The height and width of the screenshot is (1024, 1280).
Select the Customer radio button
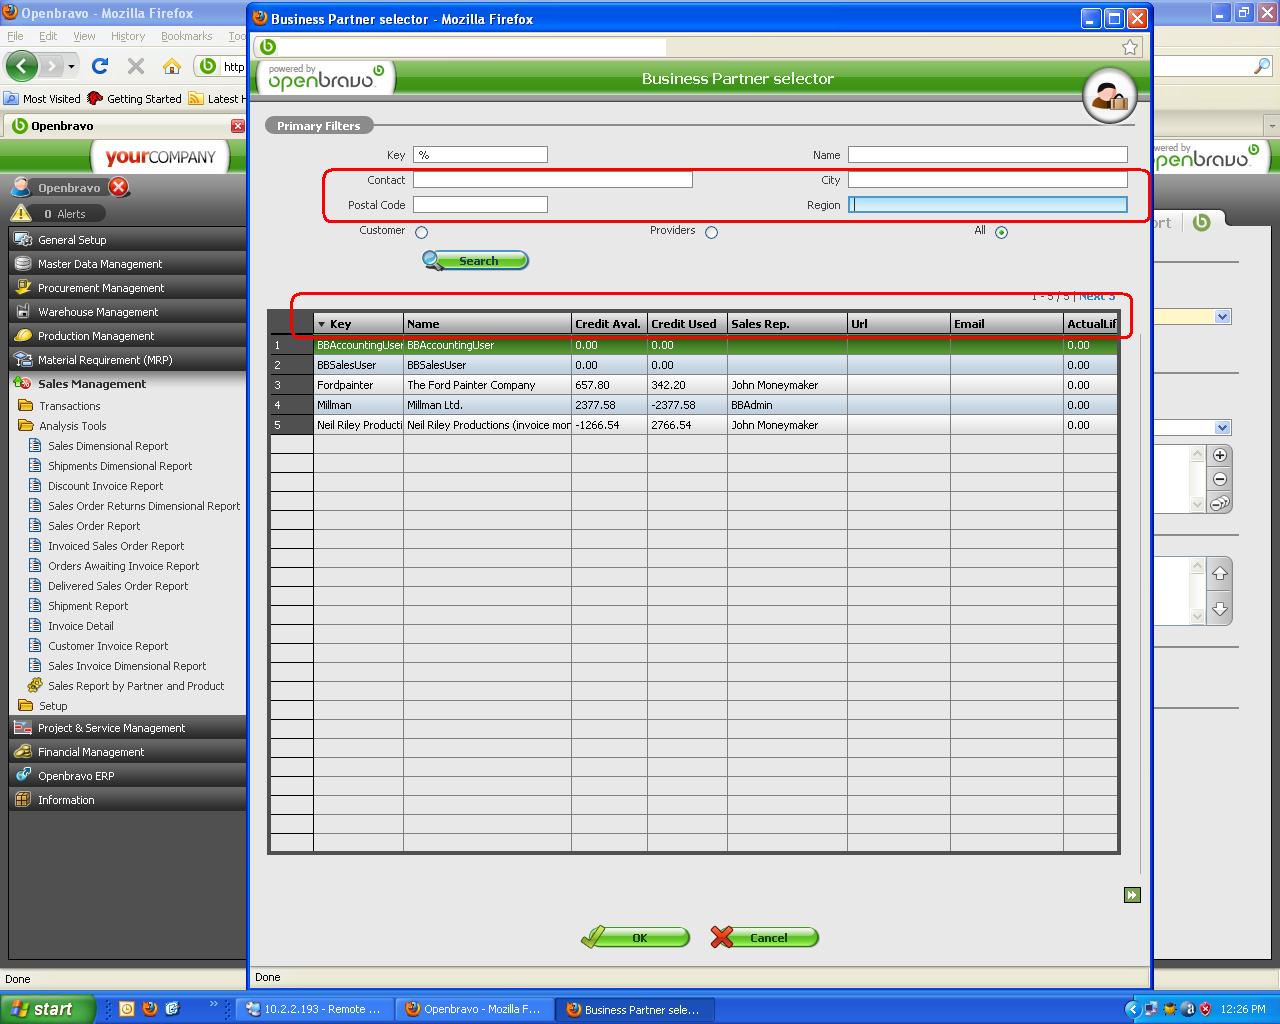[421, 232]
